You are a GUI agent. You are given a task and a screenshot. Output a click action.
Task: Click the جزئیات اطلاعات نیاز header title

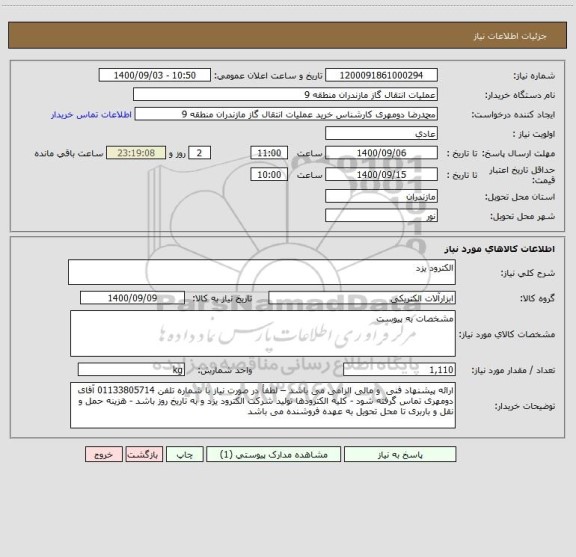(510, 36)
